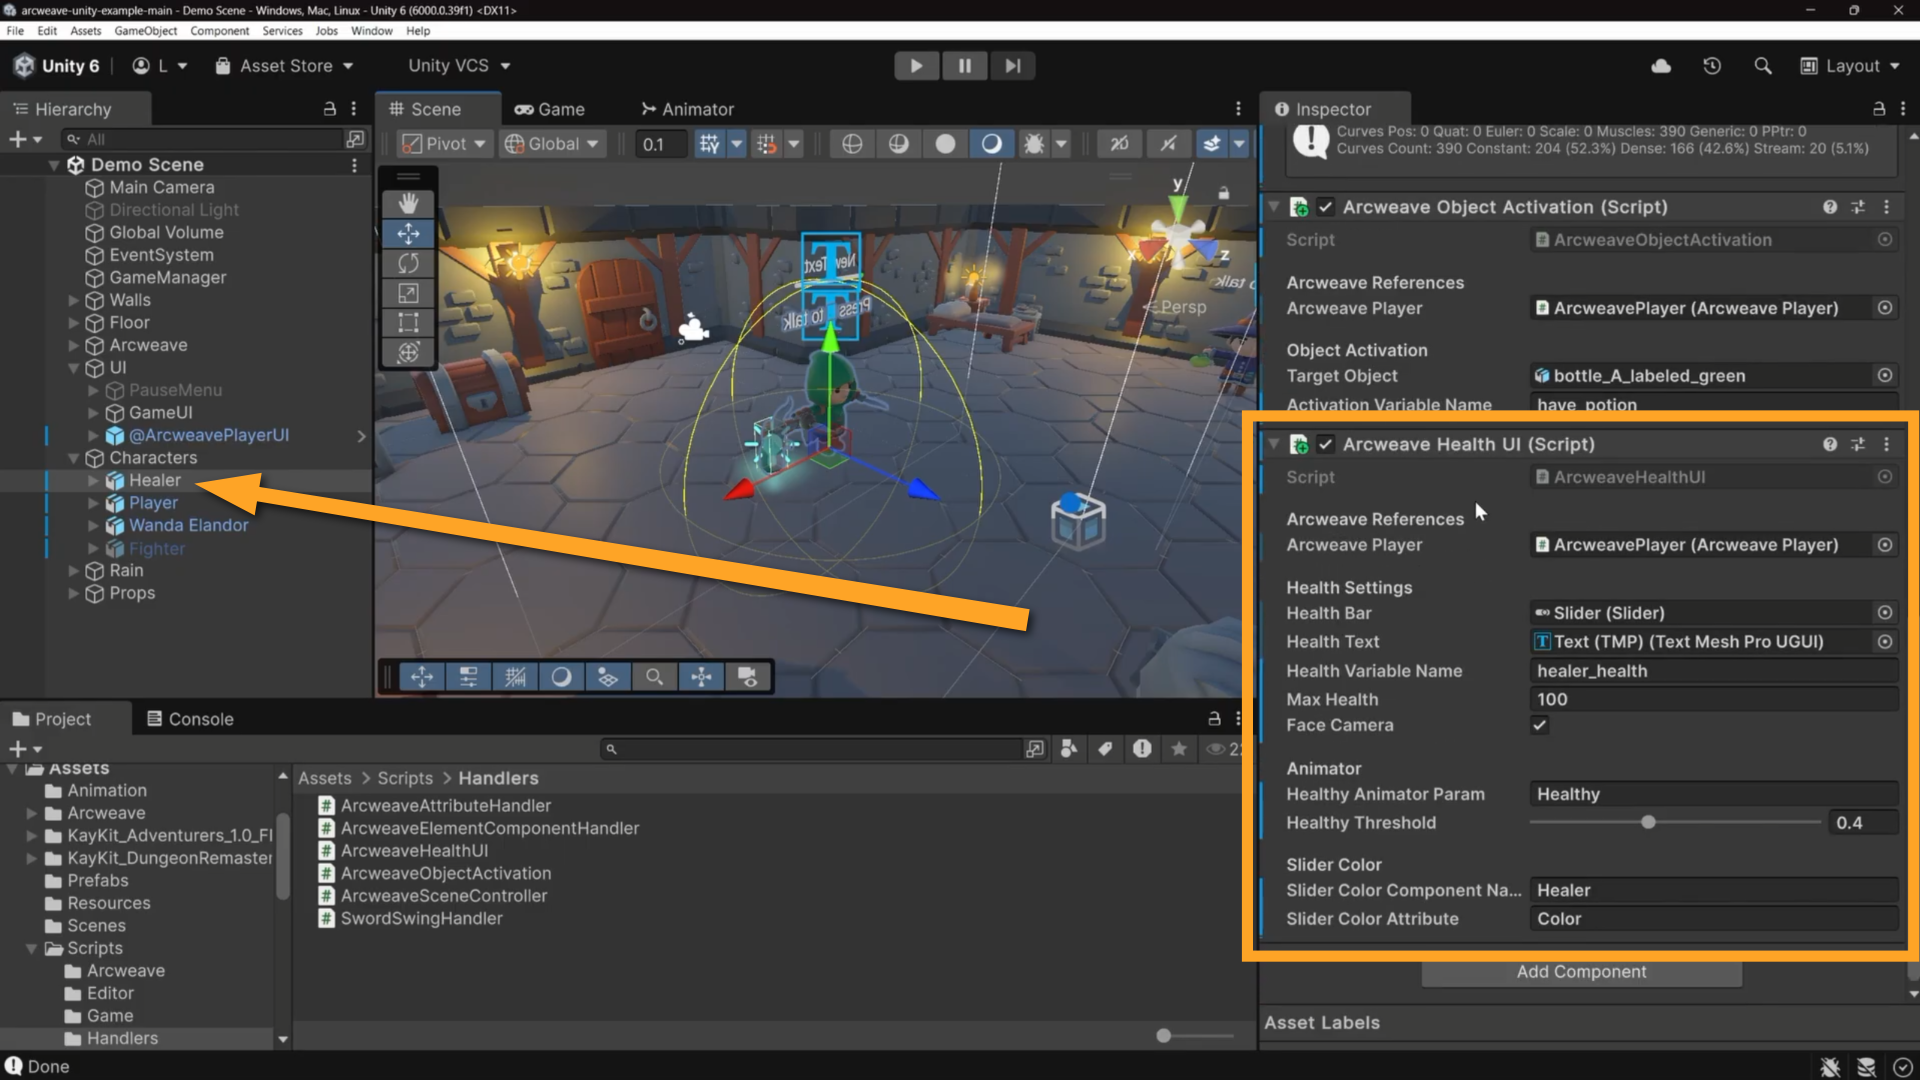Click the Health Variable Name field
Screen dimensions: 1920x1080
click(1714, 671)
